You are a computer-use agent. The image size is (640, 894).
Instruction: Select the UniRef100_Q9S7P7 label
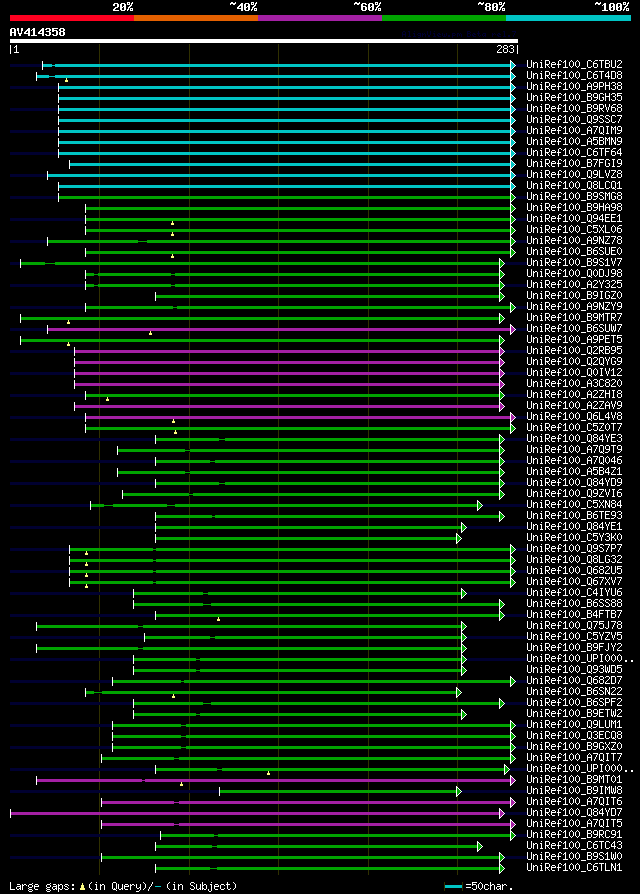point(574,548)
